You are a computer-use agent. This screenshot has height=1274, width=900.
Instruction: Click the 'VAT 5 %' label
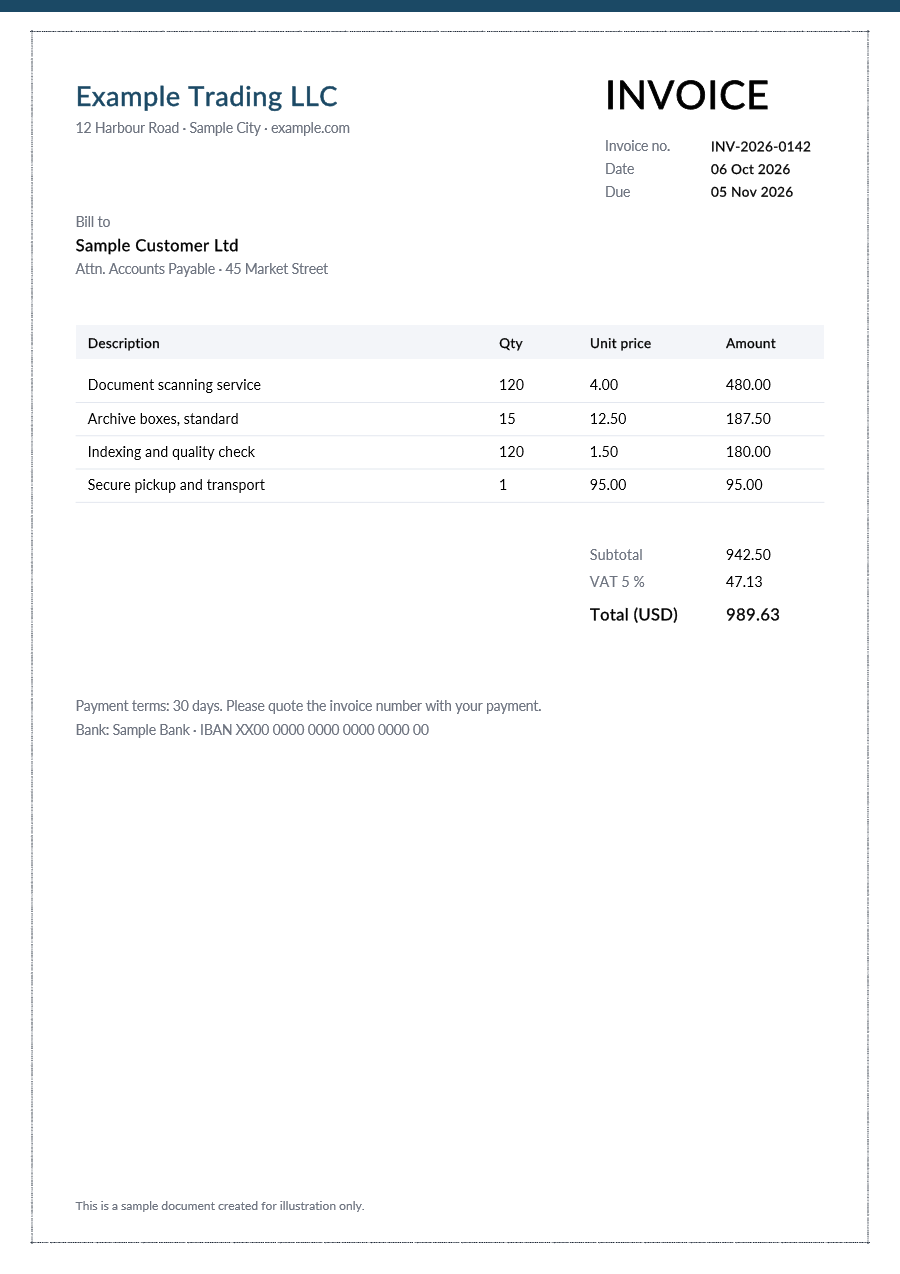click(x=617, y=582)
